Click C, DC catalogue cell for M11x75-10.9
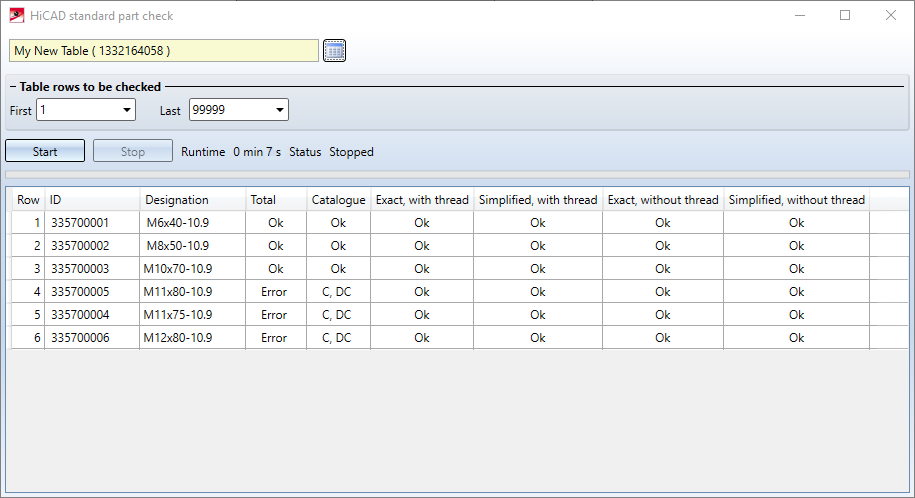Viewport: 915px width, 498px height. 337,315
